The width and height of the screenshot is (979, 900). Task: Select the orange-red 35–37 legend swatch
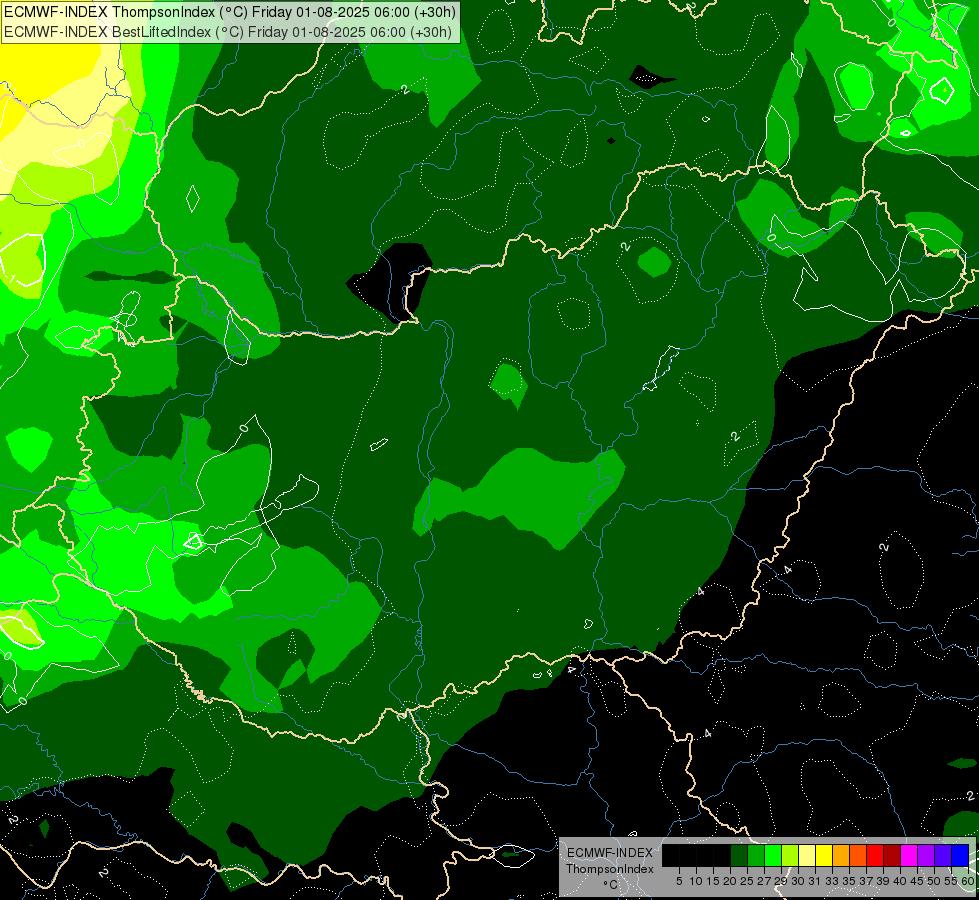[x=858, y=855]
